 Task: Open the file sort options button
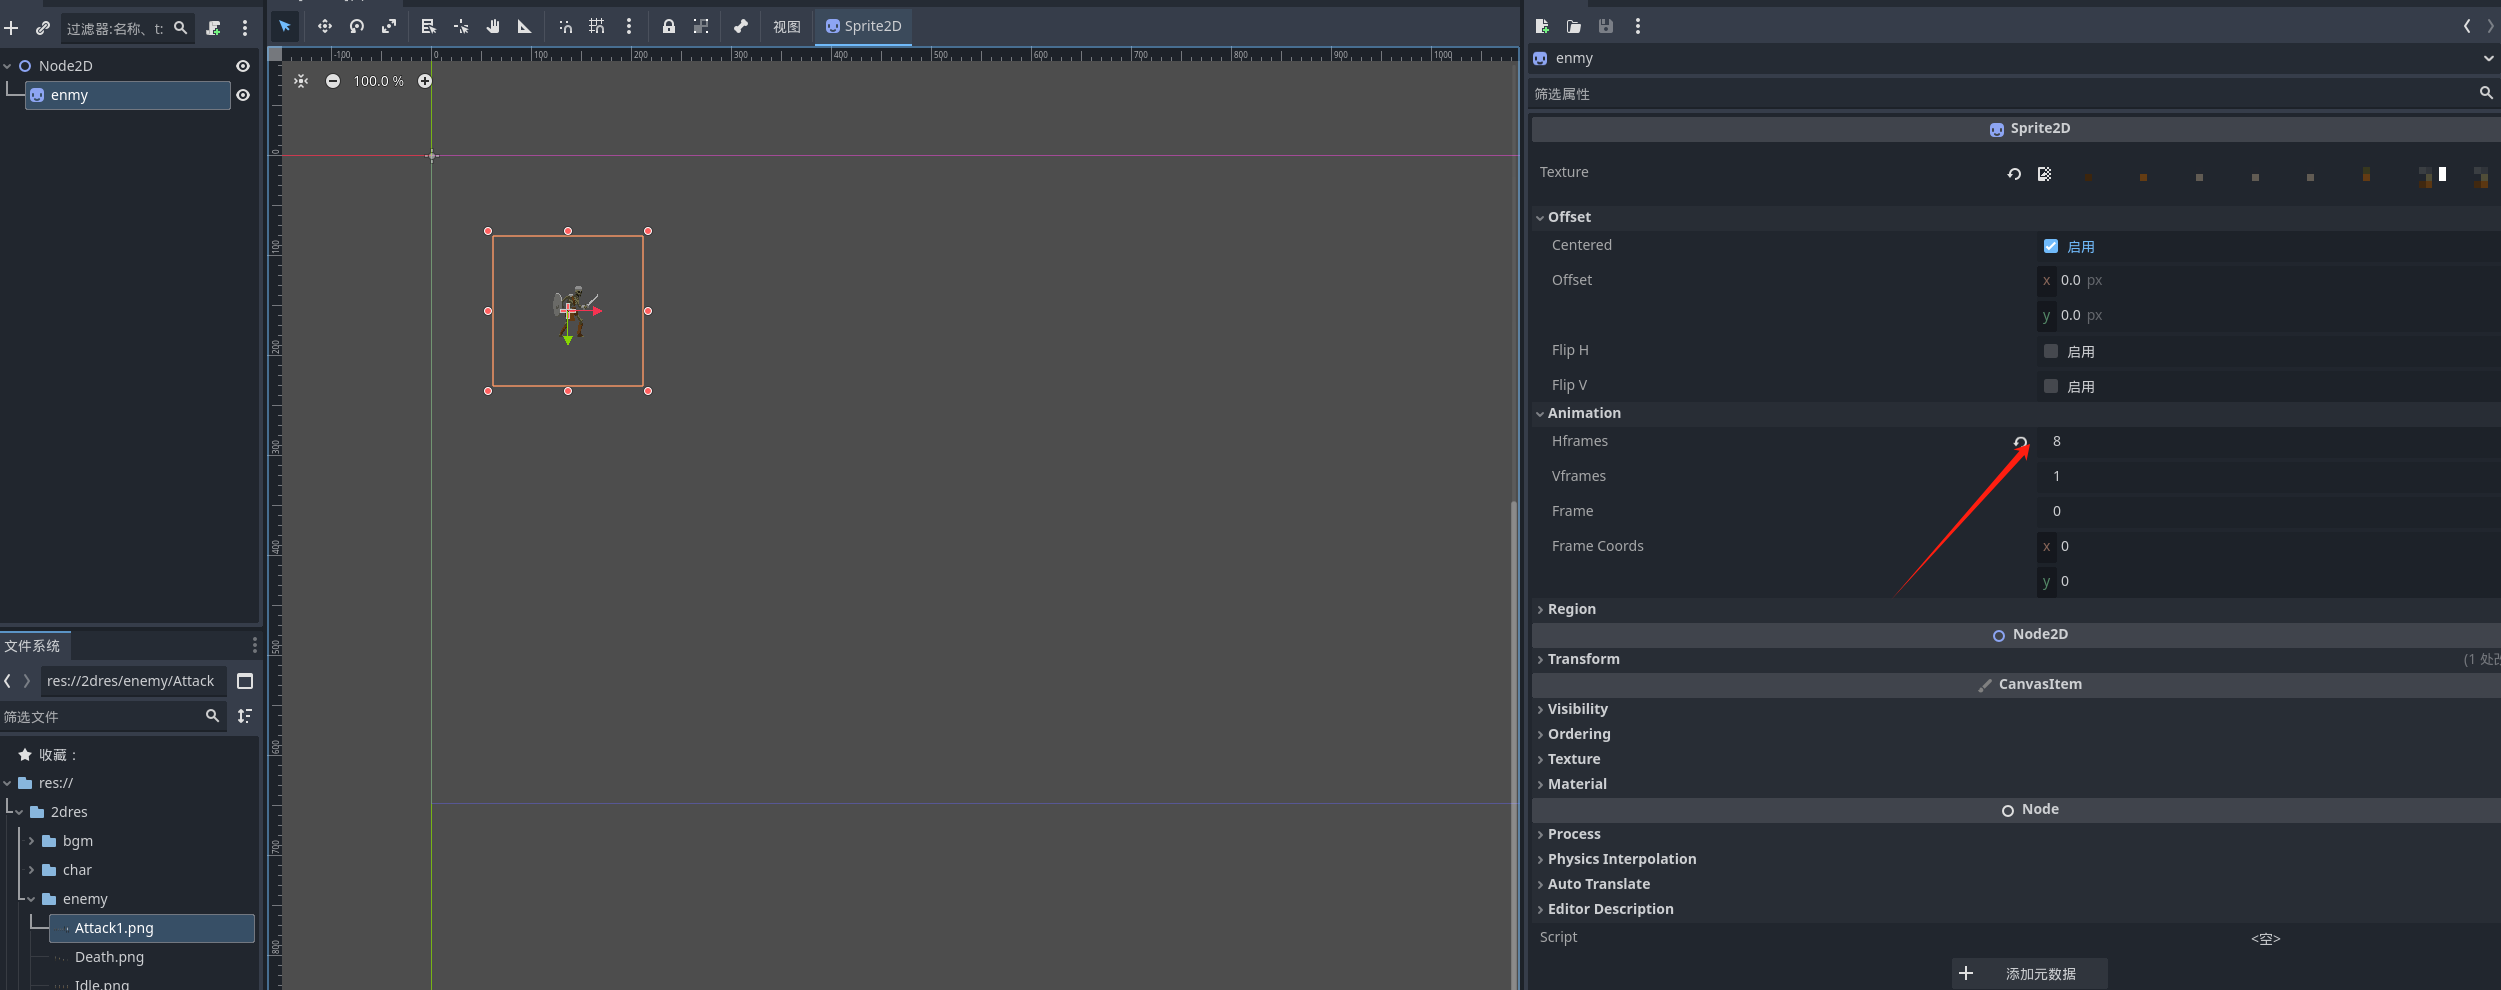pyautogui.click(x=245, y=716)
